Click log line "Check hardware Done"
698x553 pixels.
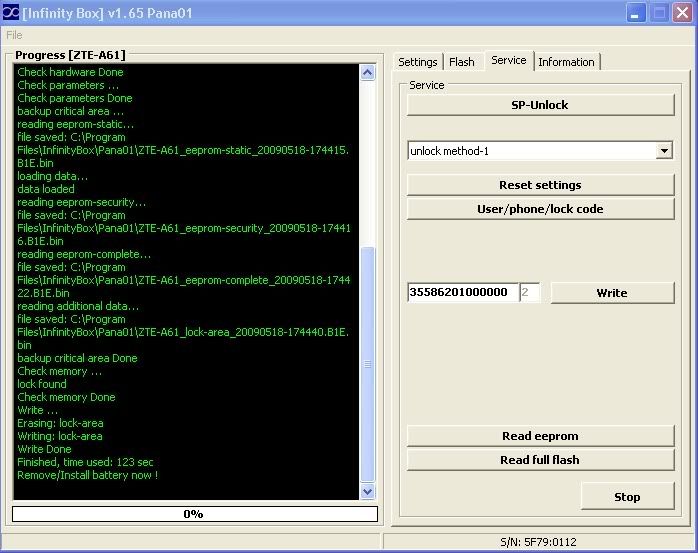coord(70,72)
